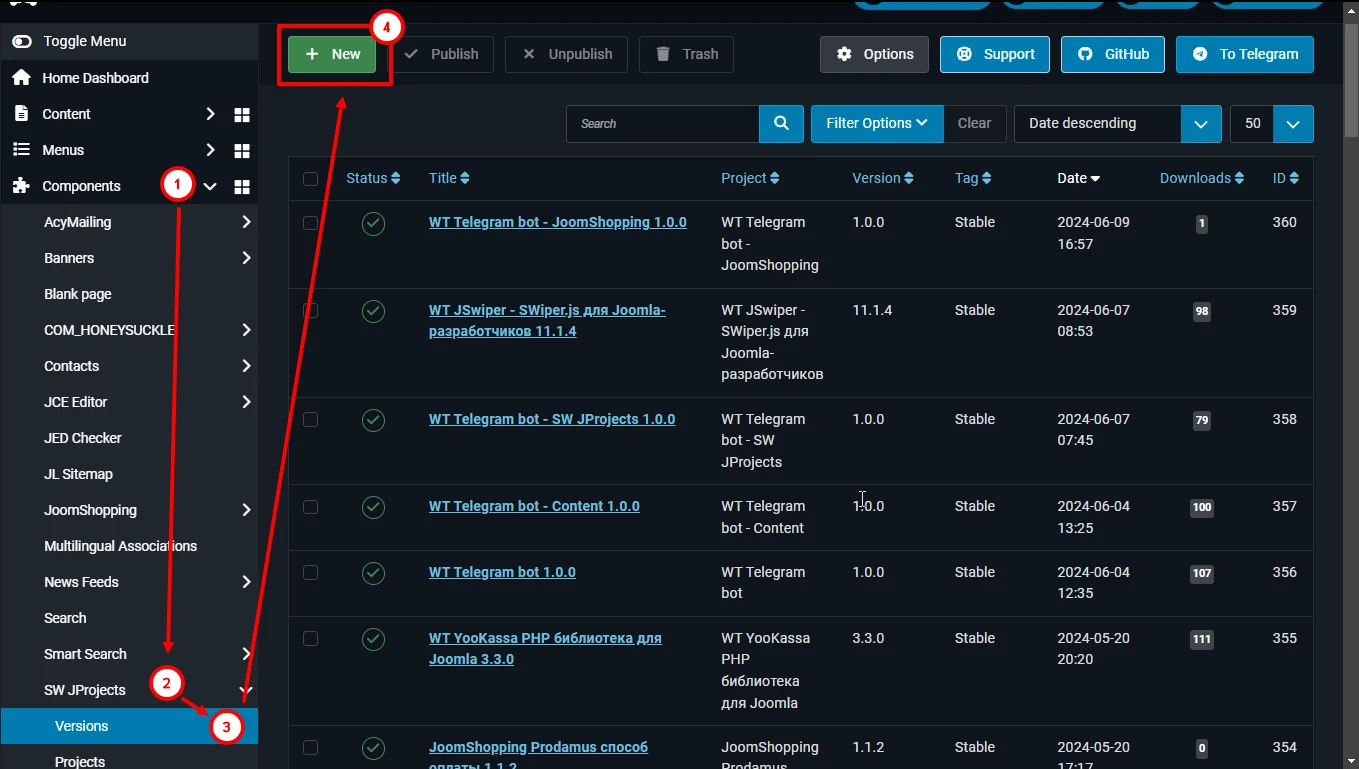Image resolution: width=1359 pixels, height=769 pixels.
Task: Click the New button
Action: (x=332, y=54)
